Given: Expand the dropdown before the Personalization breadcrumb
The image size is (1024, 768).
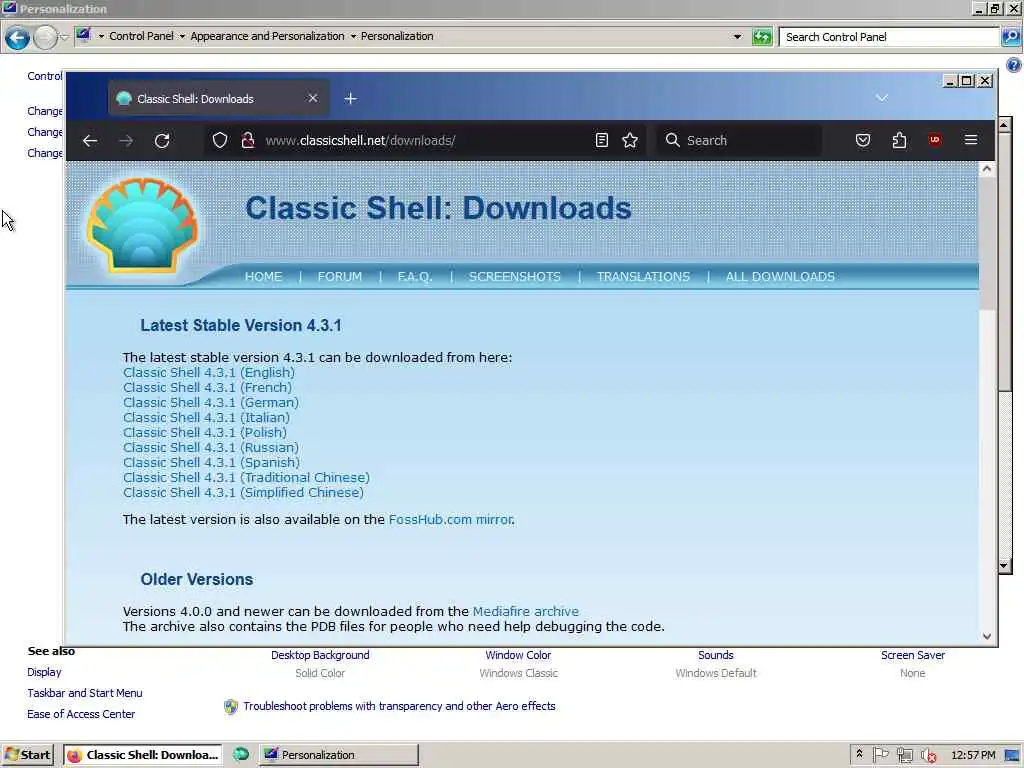Looking at the screenshot, I should click(353, 37).
